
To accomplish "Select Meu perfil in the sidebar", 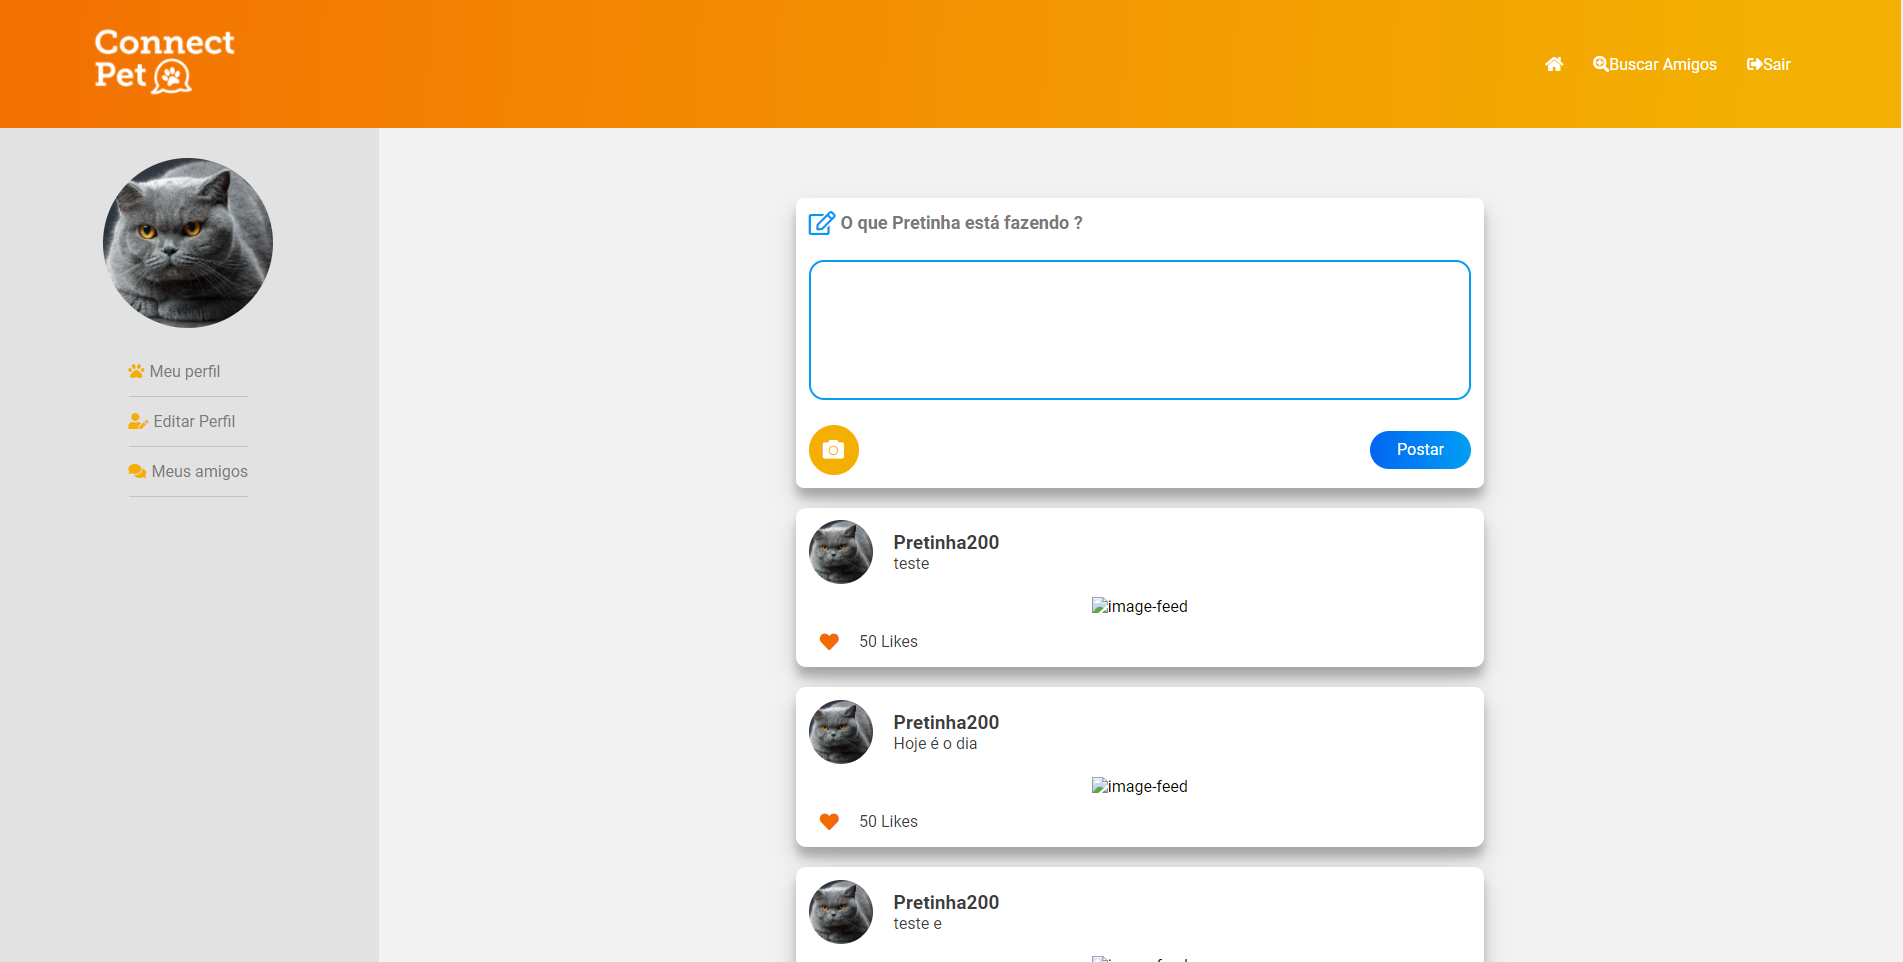I will pos(184,370).
